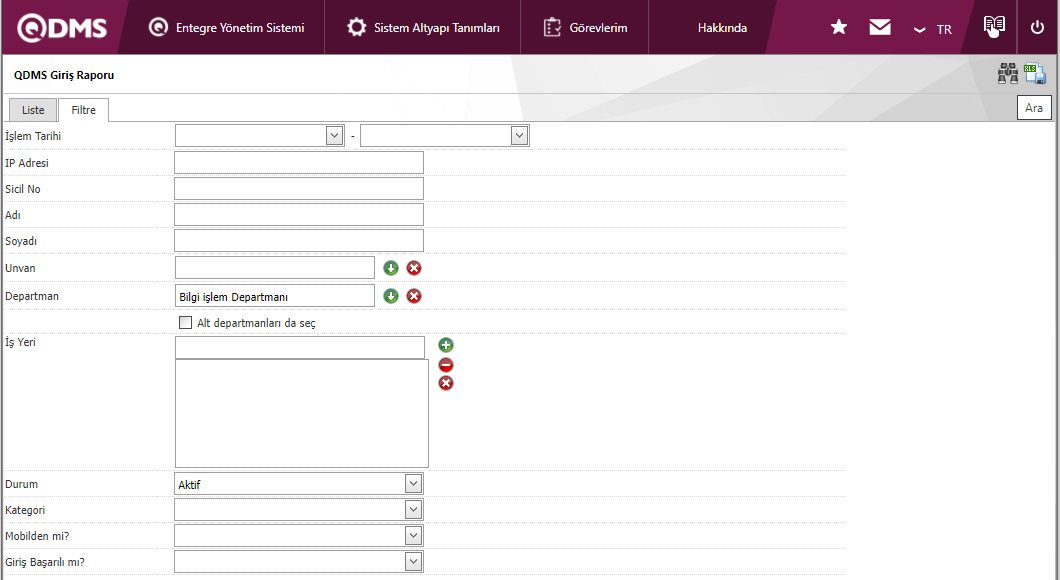Click the Hakkında link
This screenshot has height=580, width=1060.
[722, 28]
